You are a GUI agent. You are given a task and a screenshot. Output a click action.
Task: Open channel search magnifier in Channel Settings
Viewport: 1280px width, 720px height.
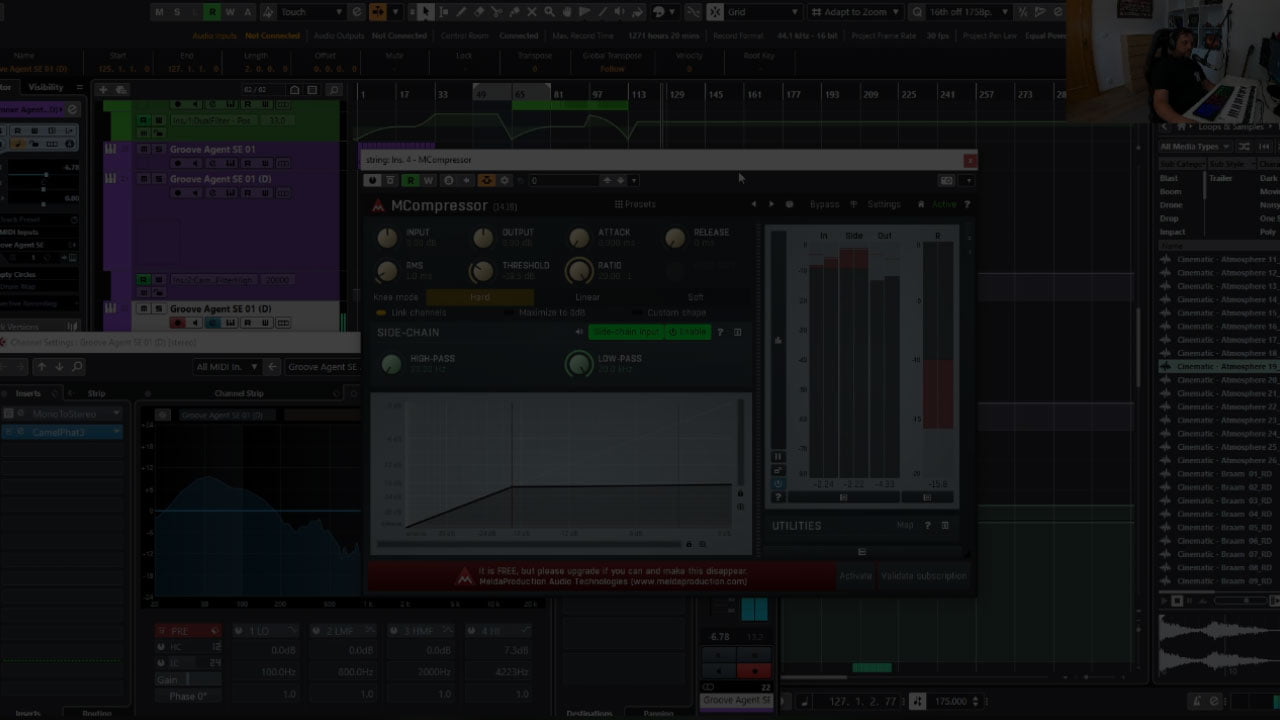point(77,367)
